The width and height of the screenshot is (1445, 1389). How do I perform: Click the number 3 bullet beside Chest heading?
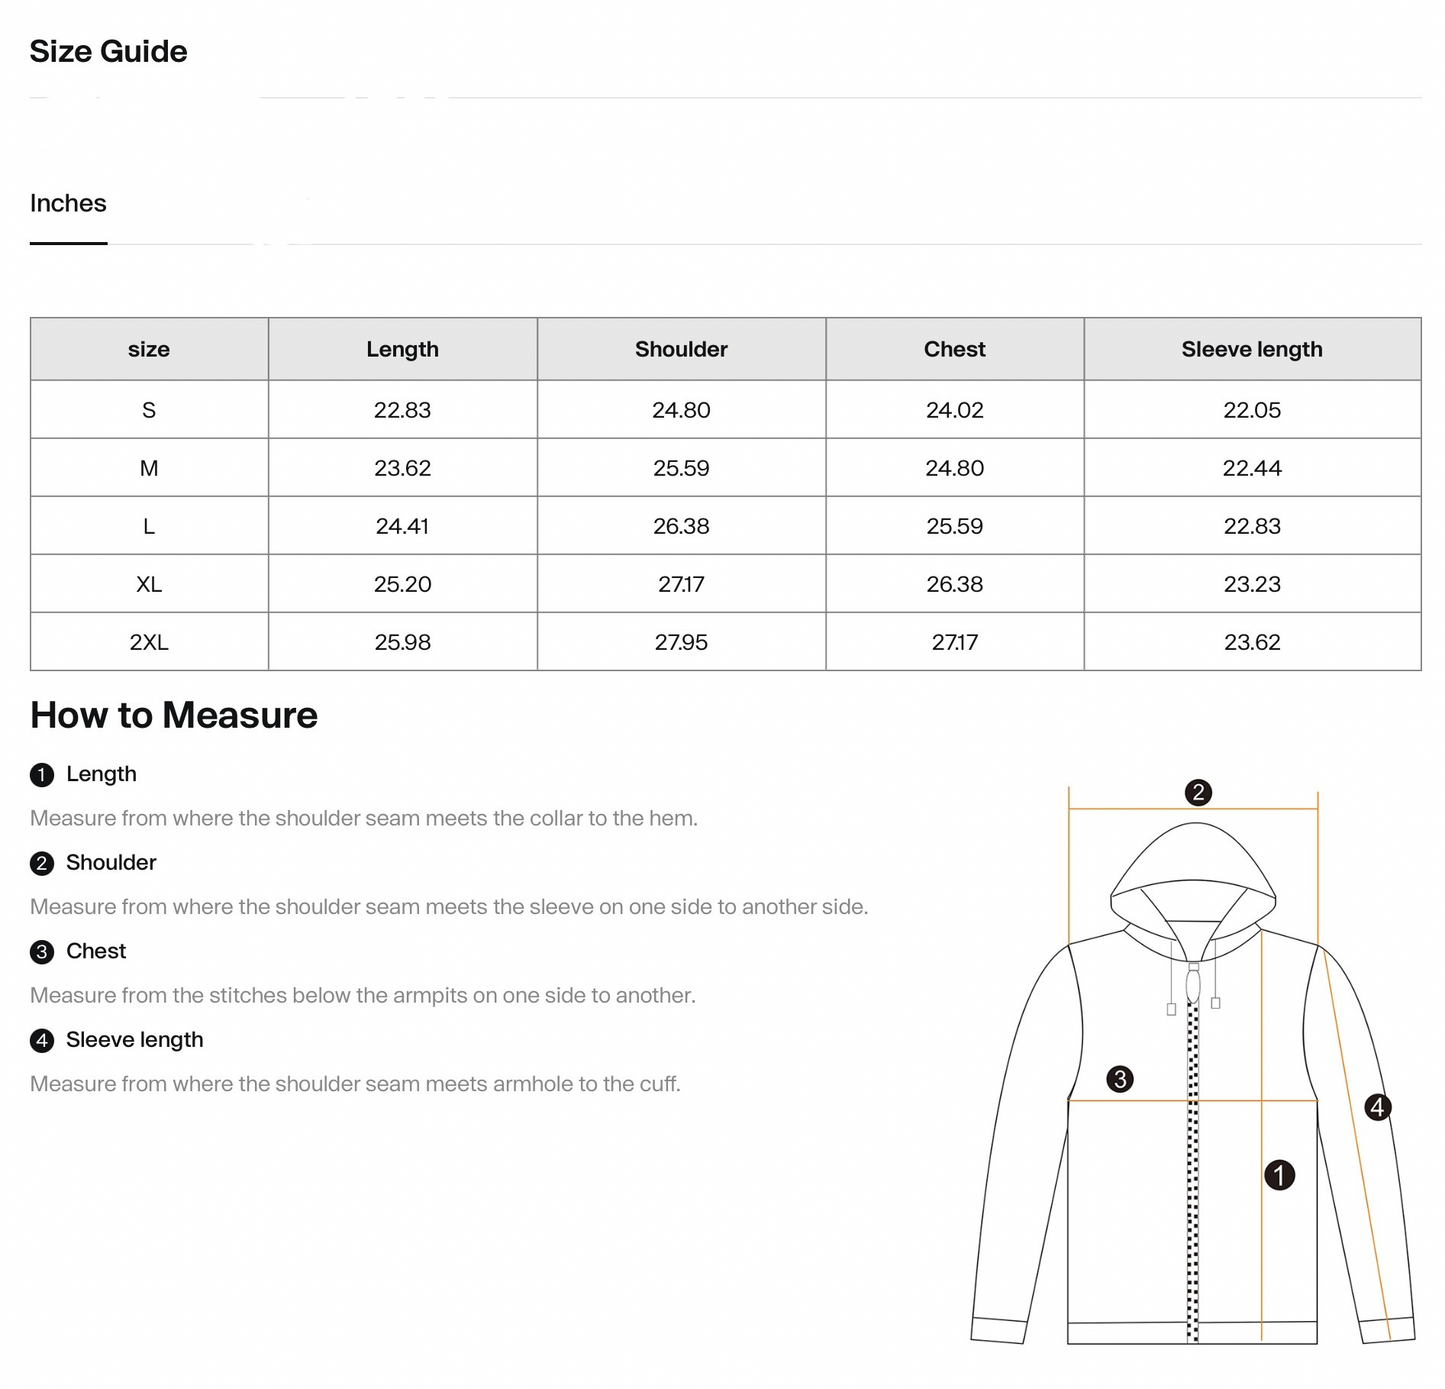coord(42,952)
